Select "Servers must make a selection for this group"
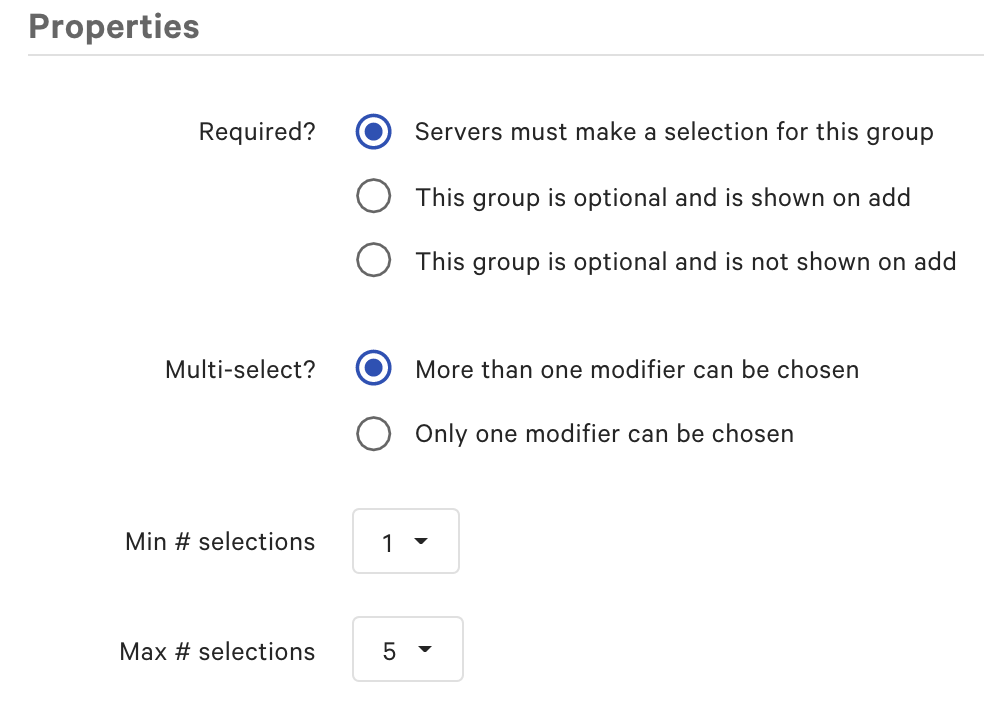The image size is (984, 708). coord(373,131)
